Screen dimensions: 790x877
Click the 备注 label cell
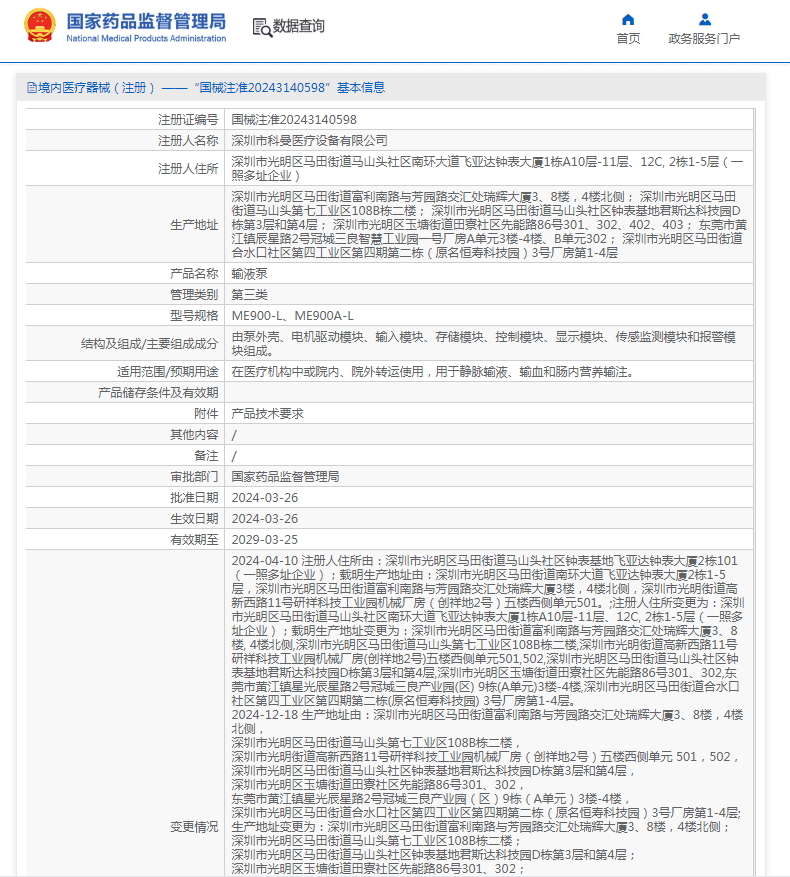[x=125, y=456]
